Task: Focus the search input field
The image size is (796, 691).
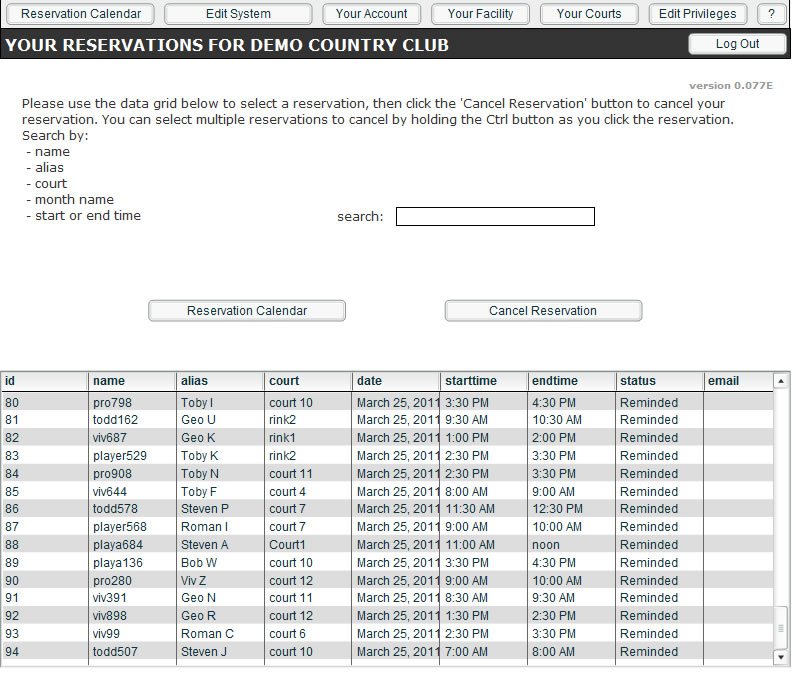Action: coord(495,217)
